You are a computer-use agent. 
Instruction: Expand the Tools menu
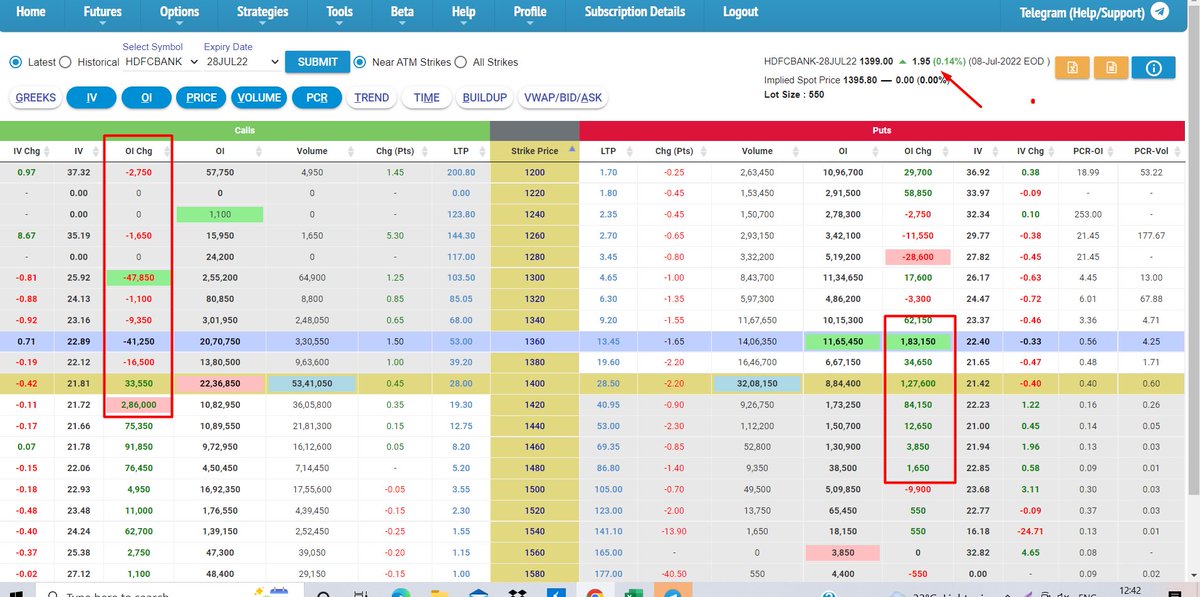pyautogui.click(x=340, y=12)
